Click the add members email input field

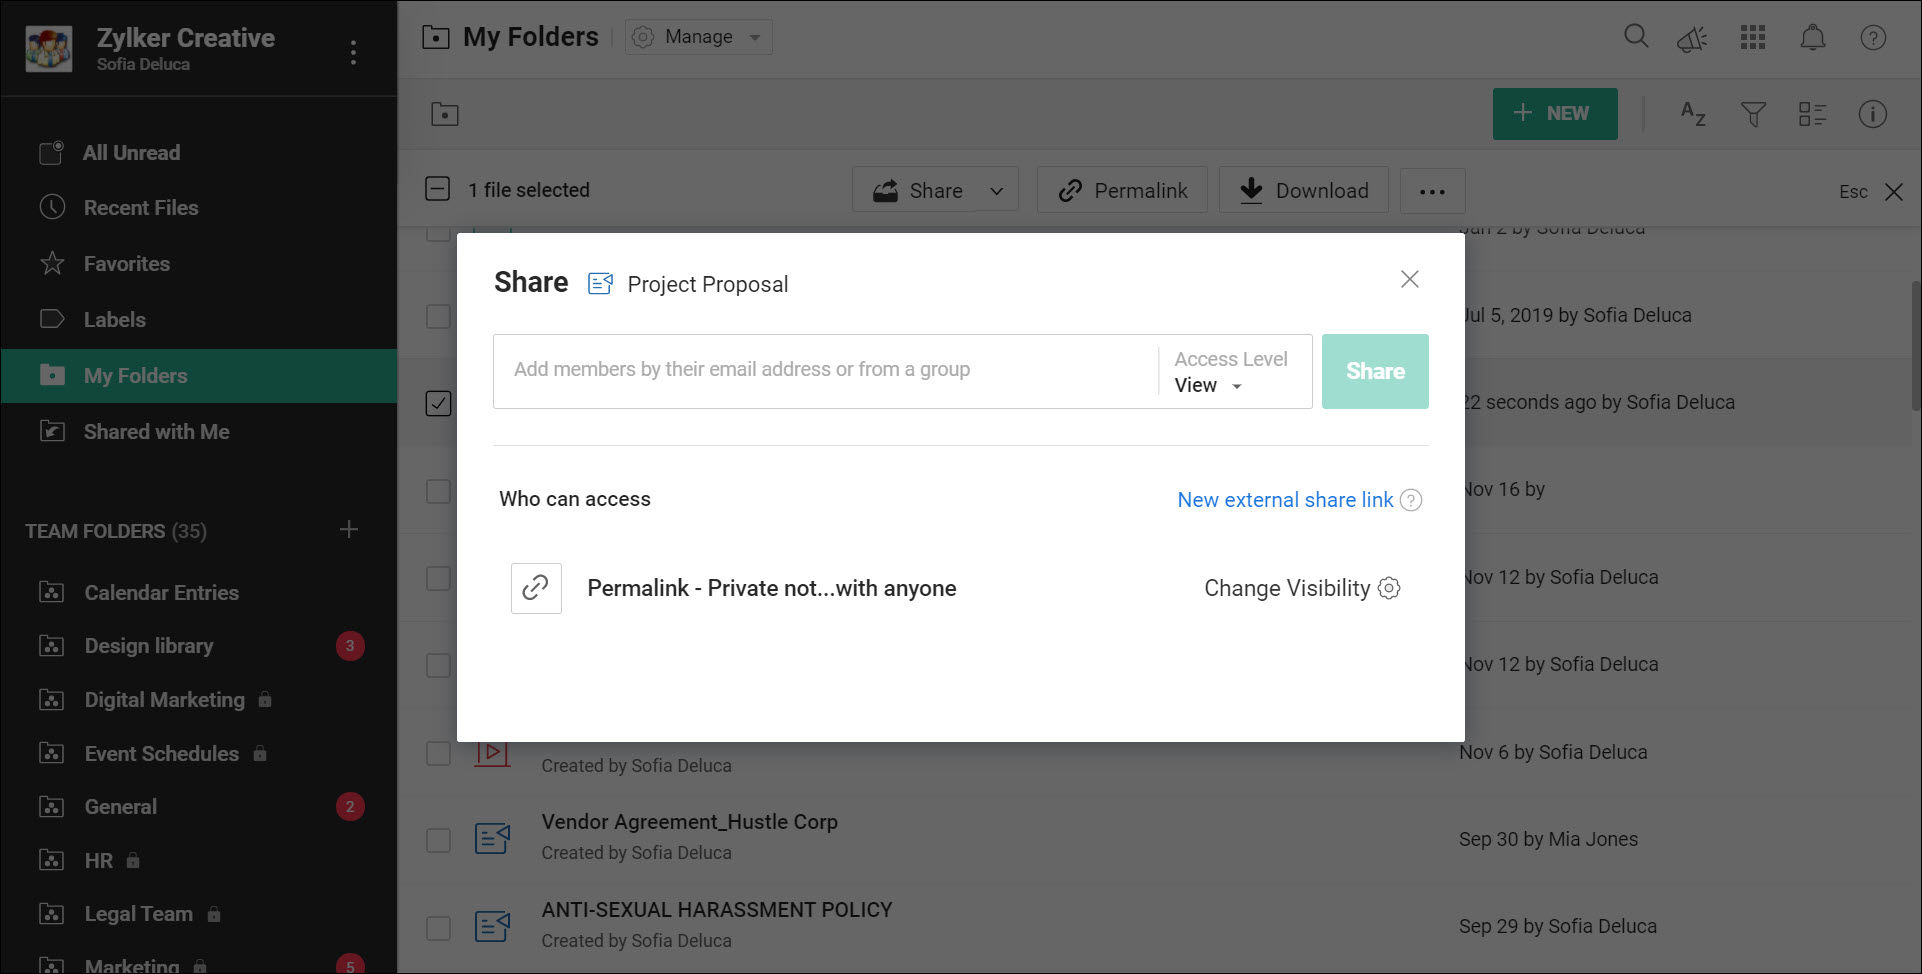(825, 370)
